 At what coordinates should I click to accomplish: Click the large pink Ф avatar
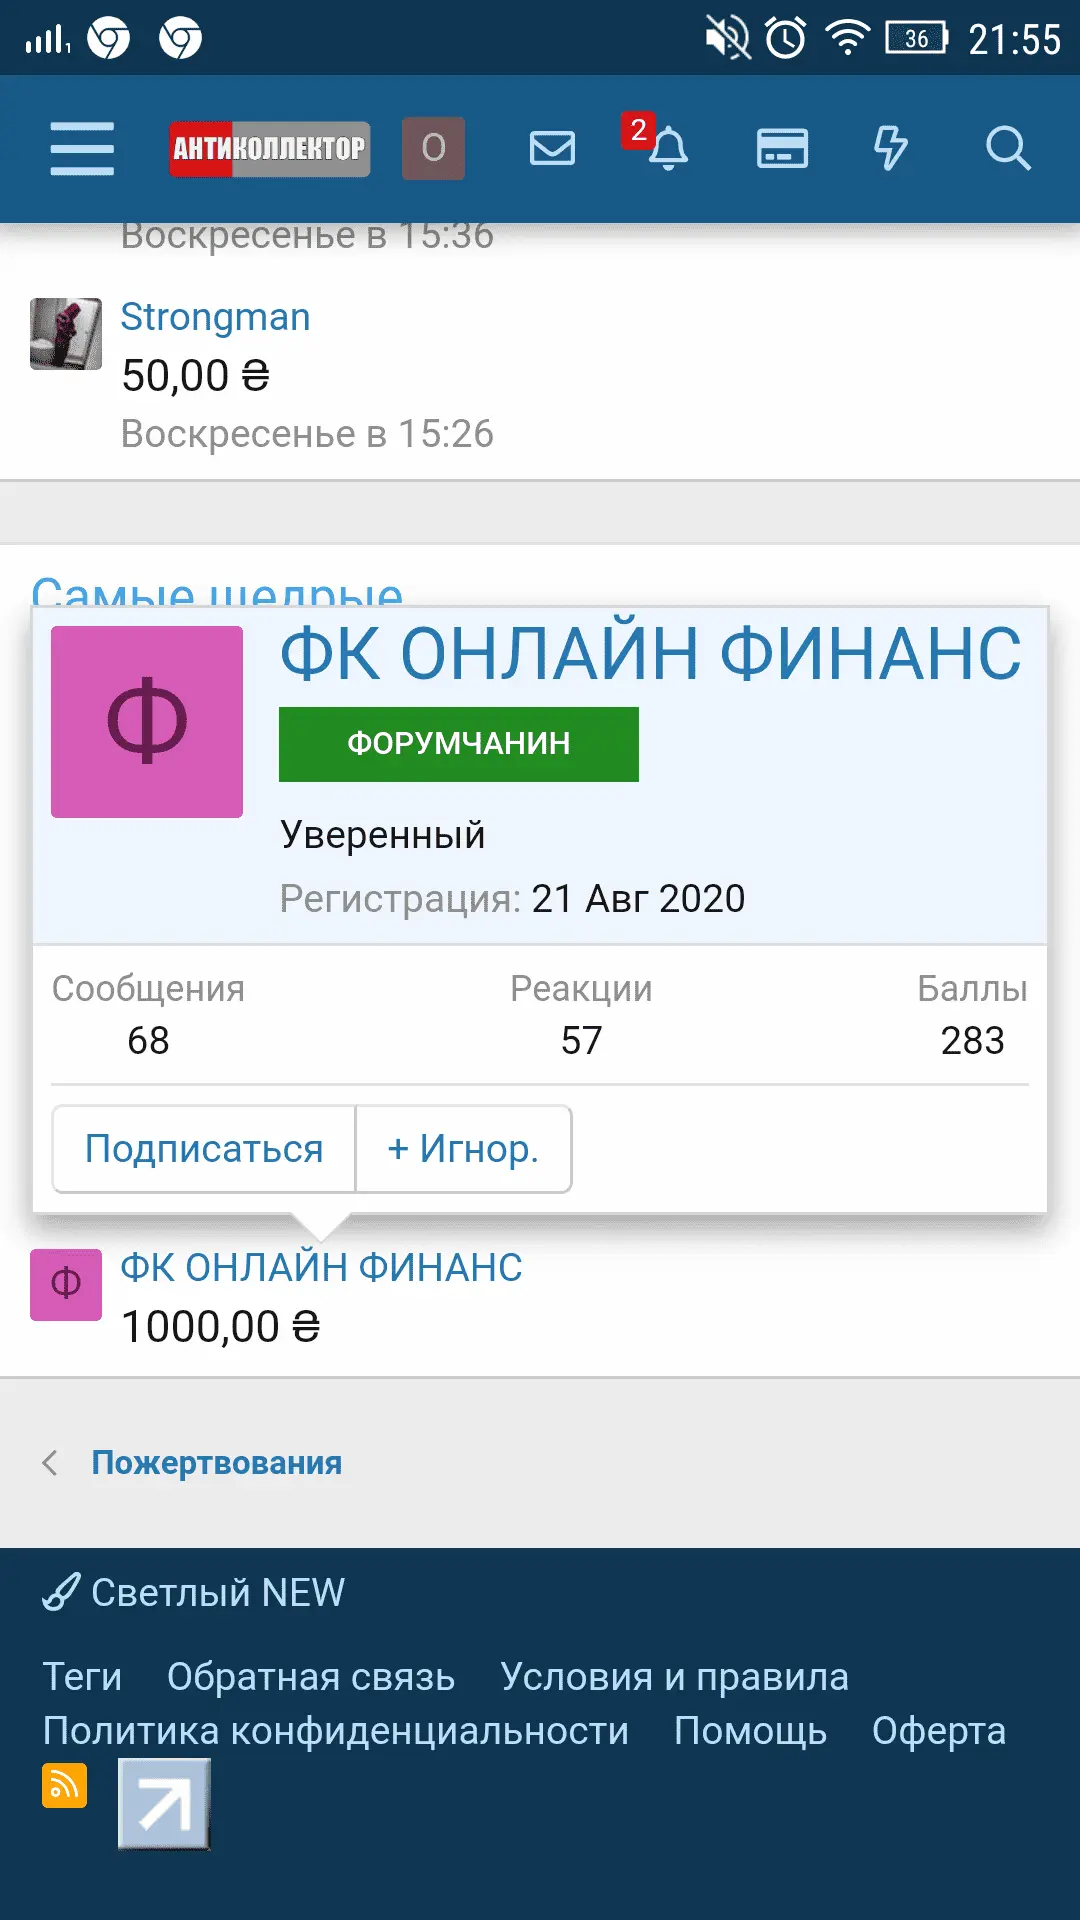(147, 722)
